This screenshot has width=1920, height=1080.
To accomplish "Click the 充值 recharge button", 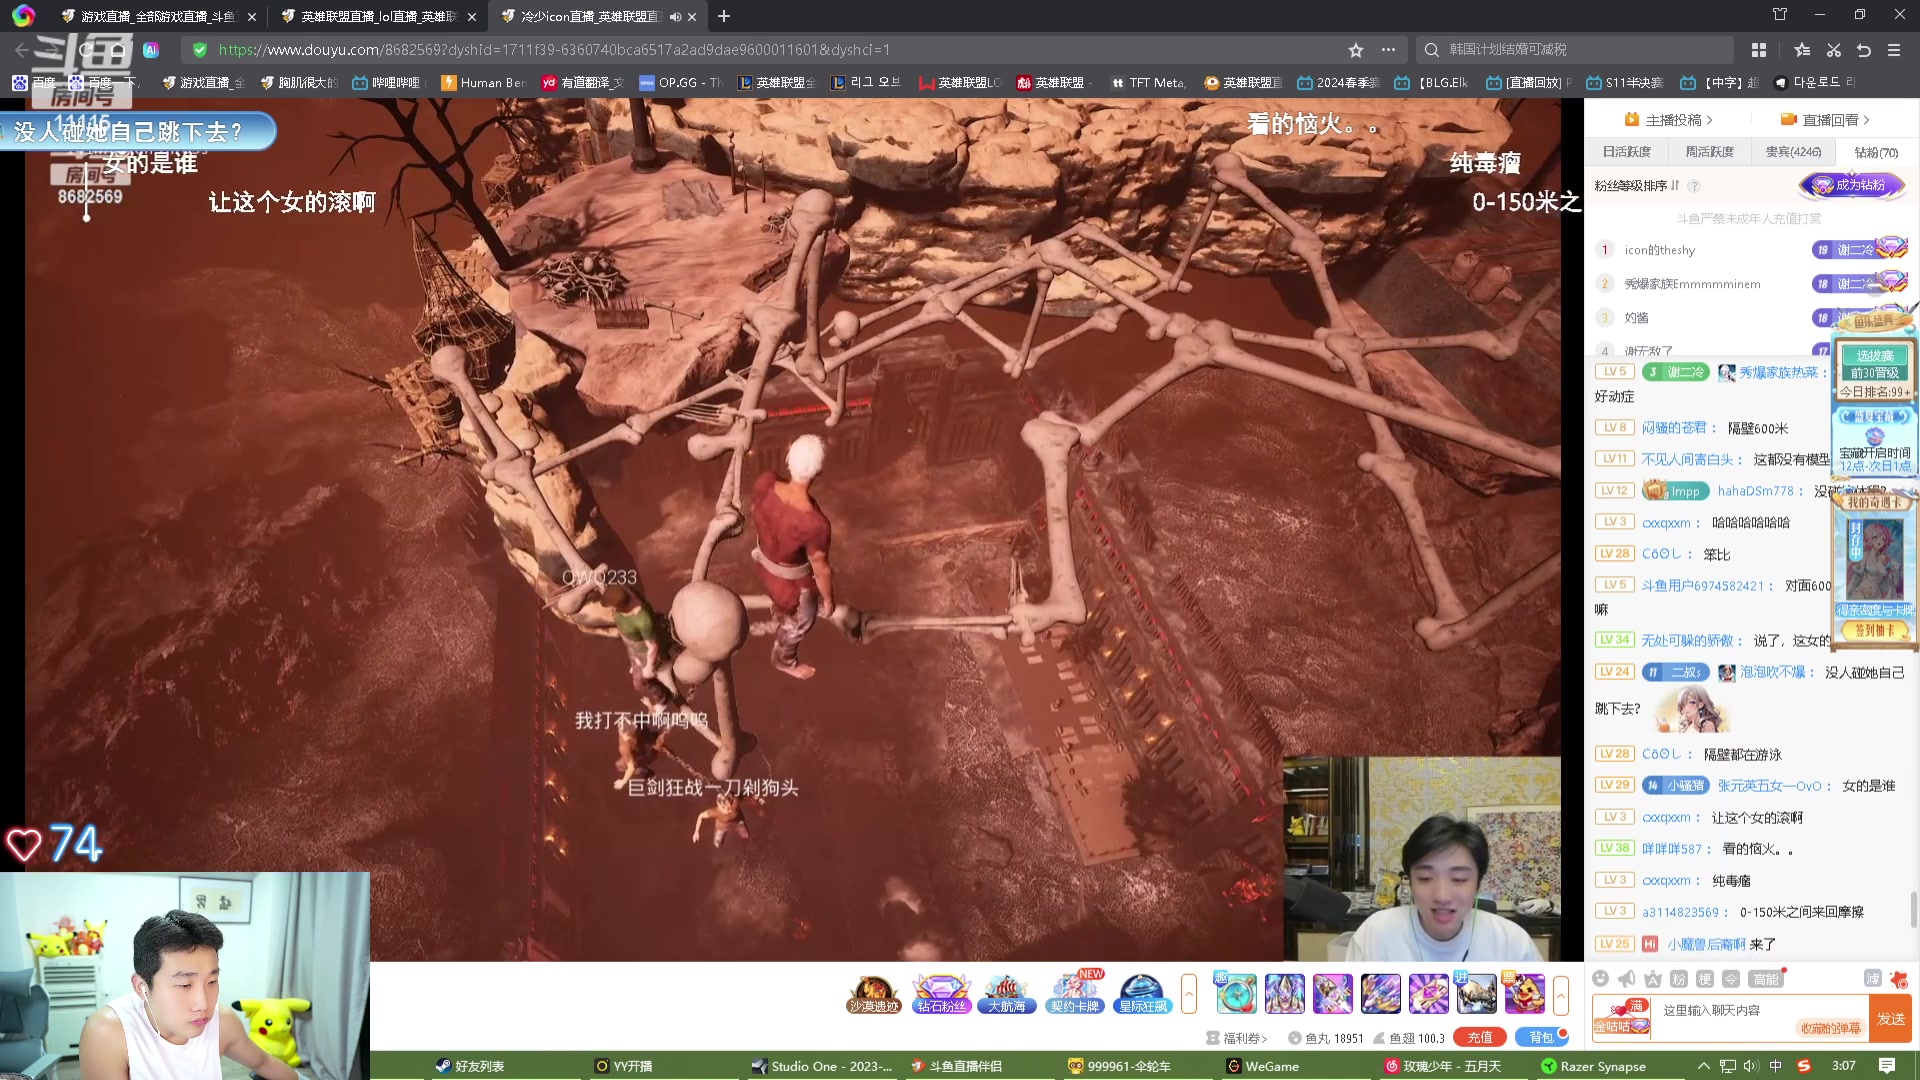I will [x=1480, y=1038].
